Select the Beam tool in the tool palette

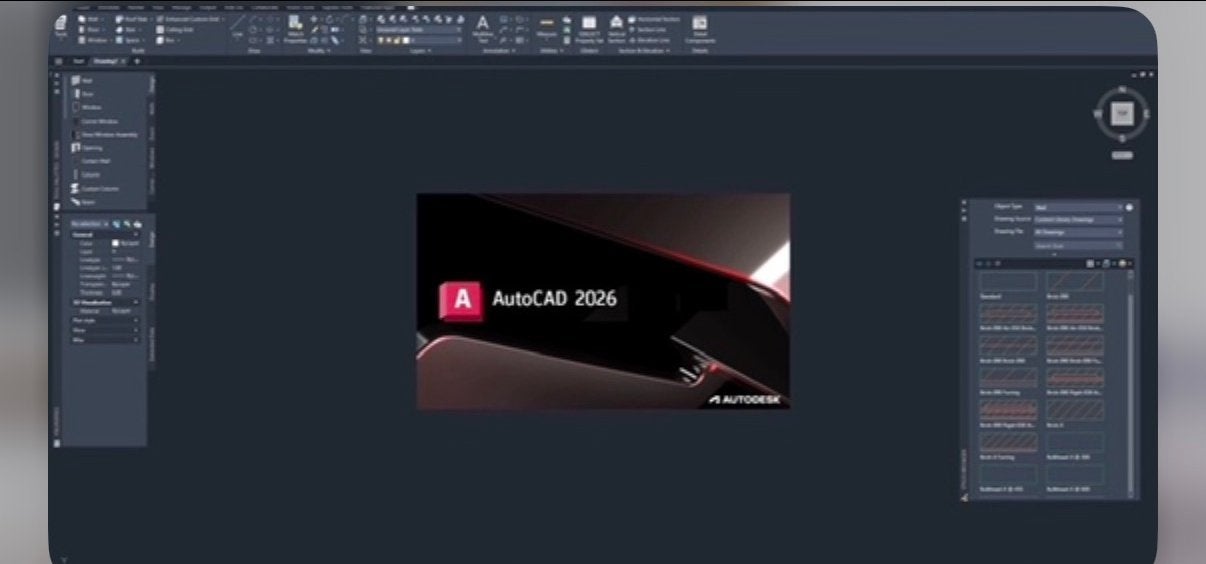pyautogui.click(x=82, y=202)
